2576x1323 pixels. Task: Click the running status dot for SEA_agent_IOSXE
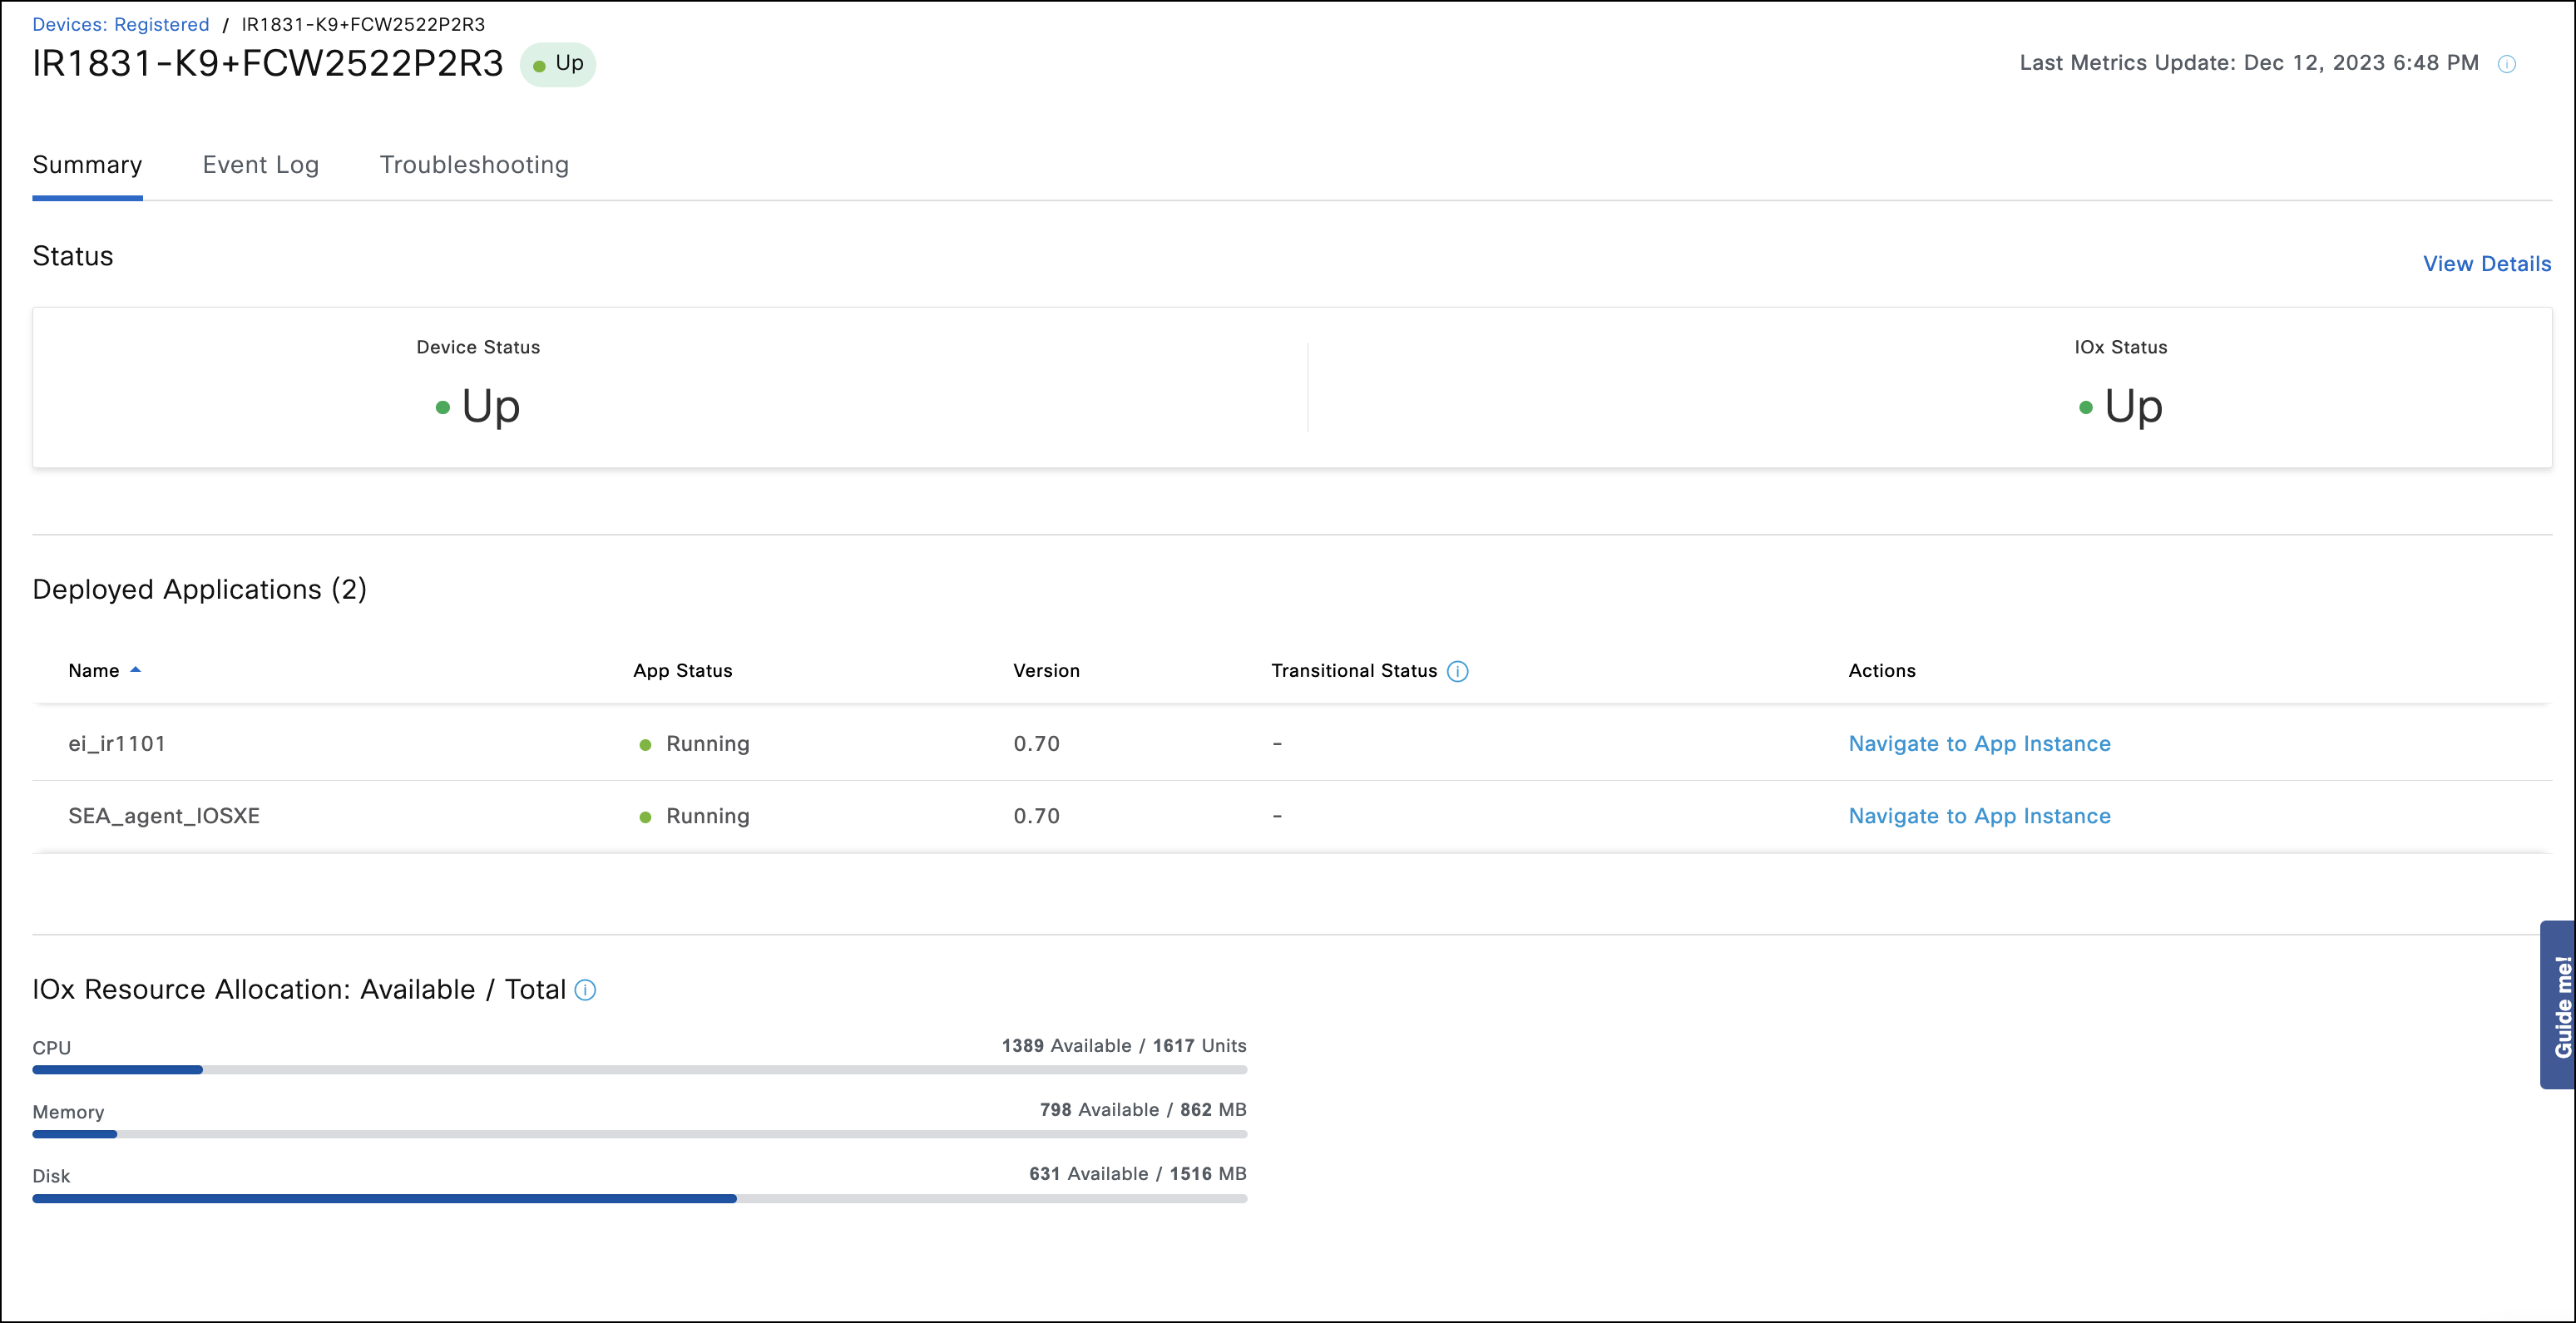645,816
